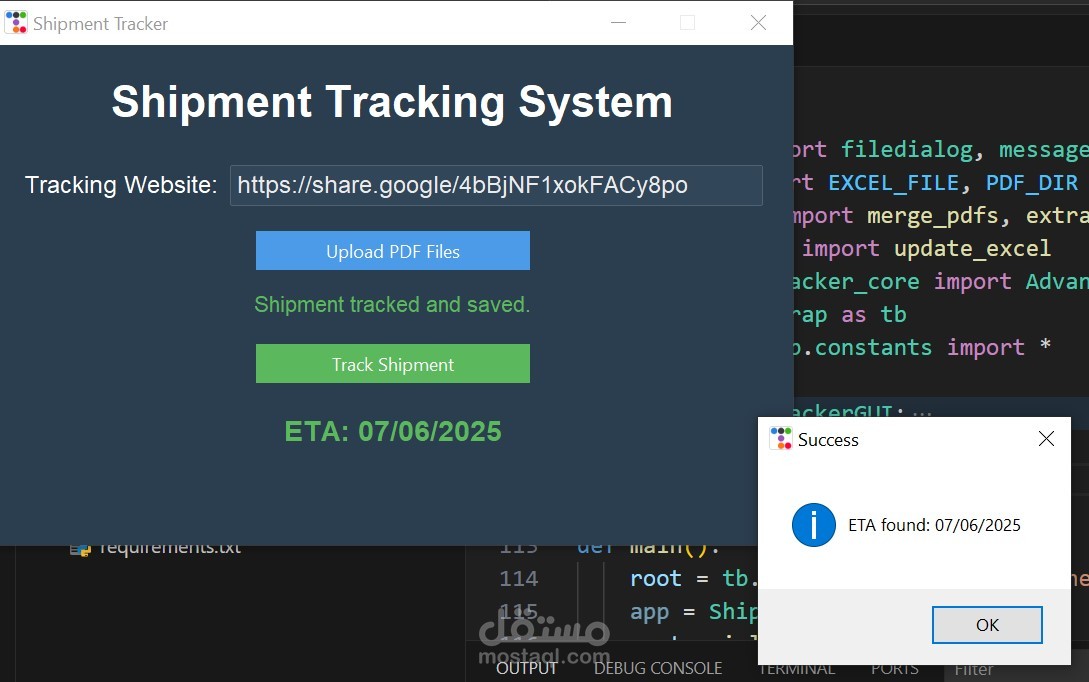Click the 'Shipment Tracker' window title text
The image size is (1089, 682).
[101, 24]
